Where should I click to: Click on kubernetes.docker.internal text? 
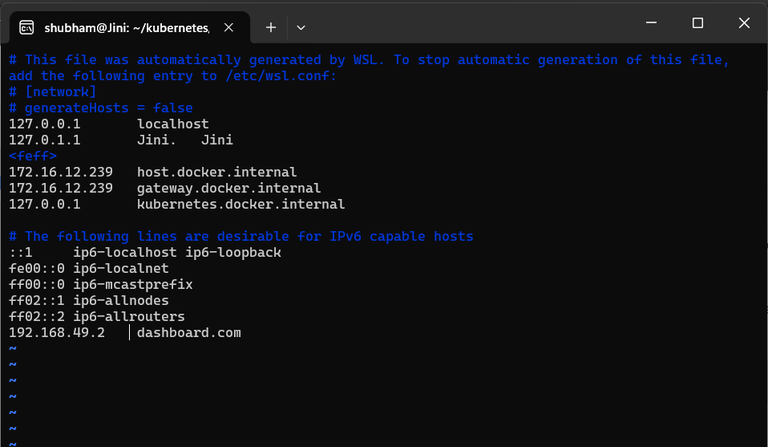click(240, 204)
